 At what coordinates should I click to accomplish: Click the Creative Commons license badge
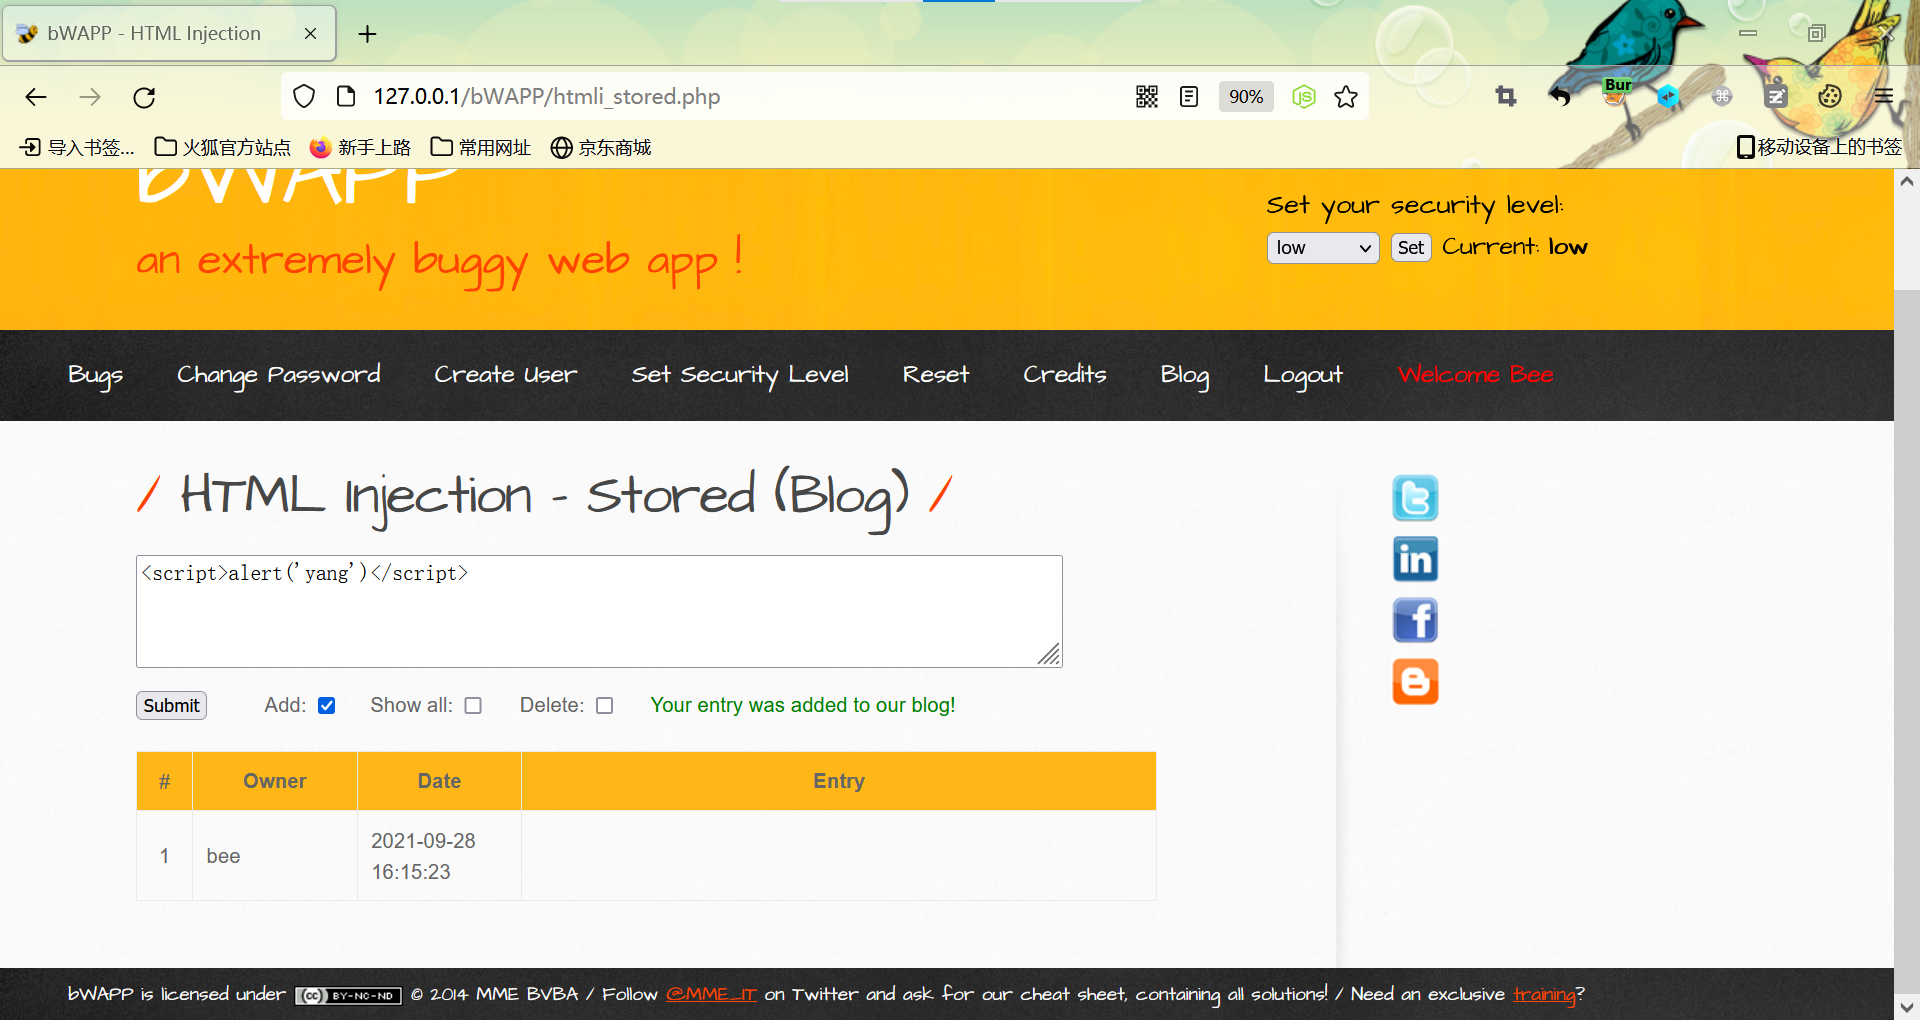[x=348, y=996]
